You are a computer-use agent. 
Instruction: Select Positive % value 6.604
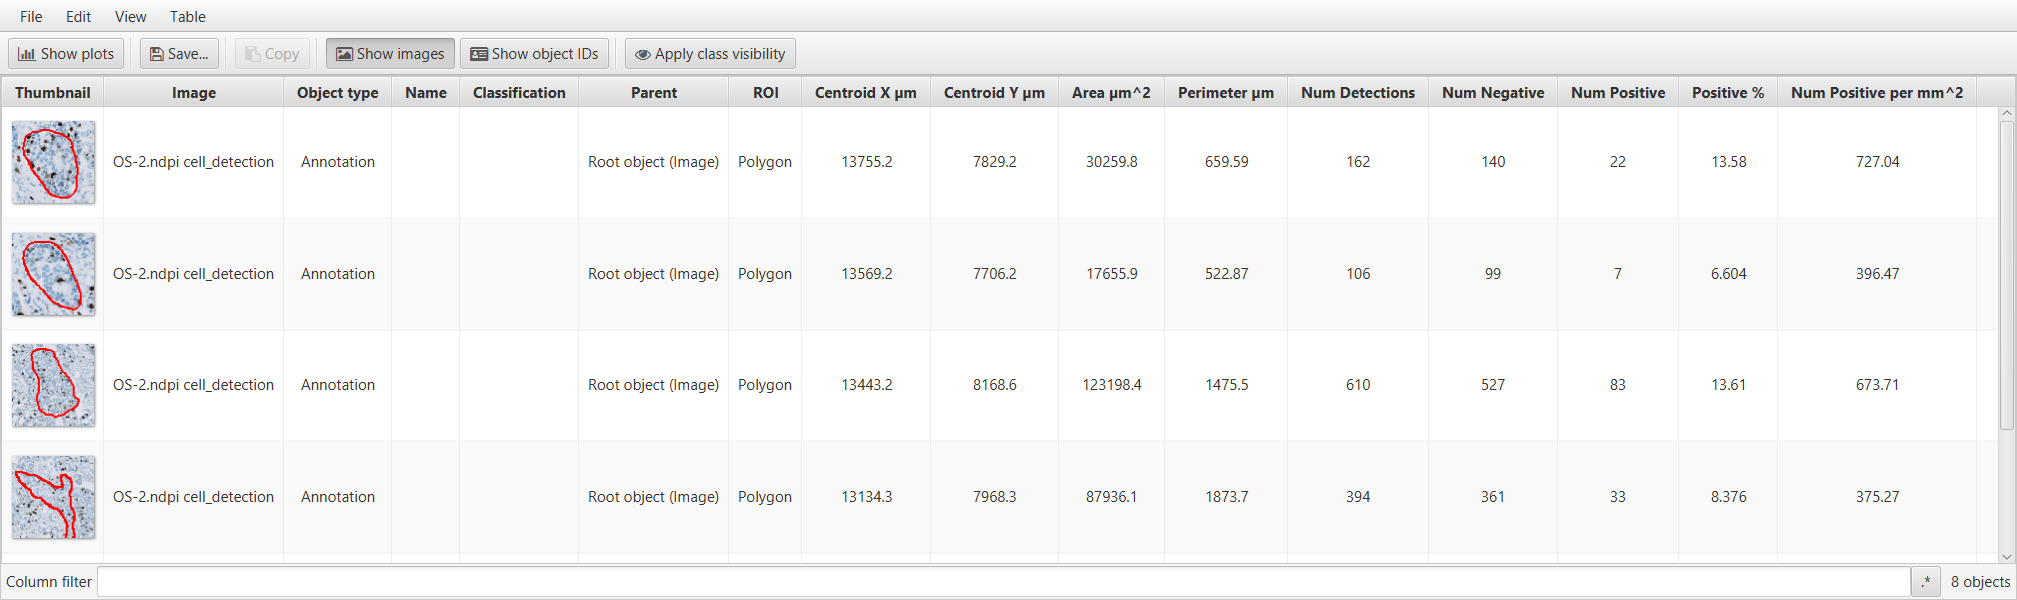pyautogui.click(x=1729, y=274)
